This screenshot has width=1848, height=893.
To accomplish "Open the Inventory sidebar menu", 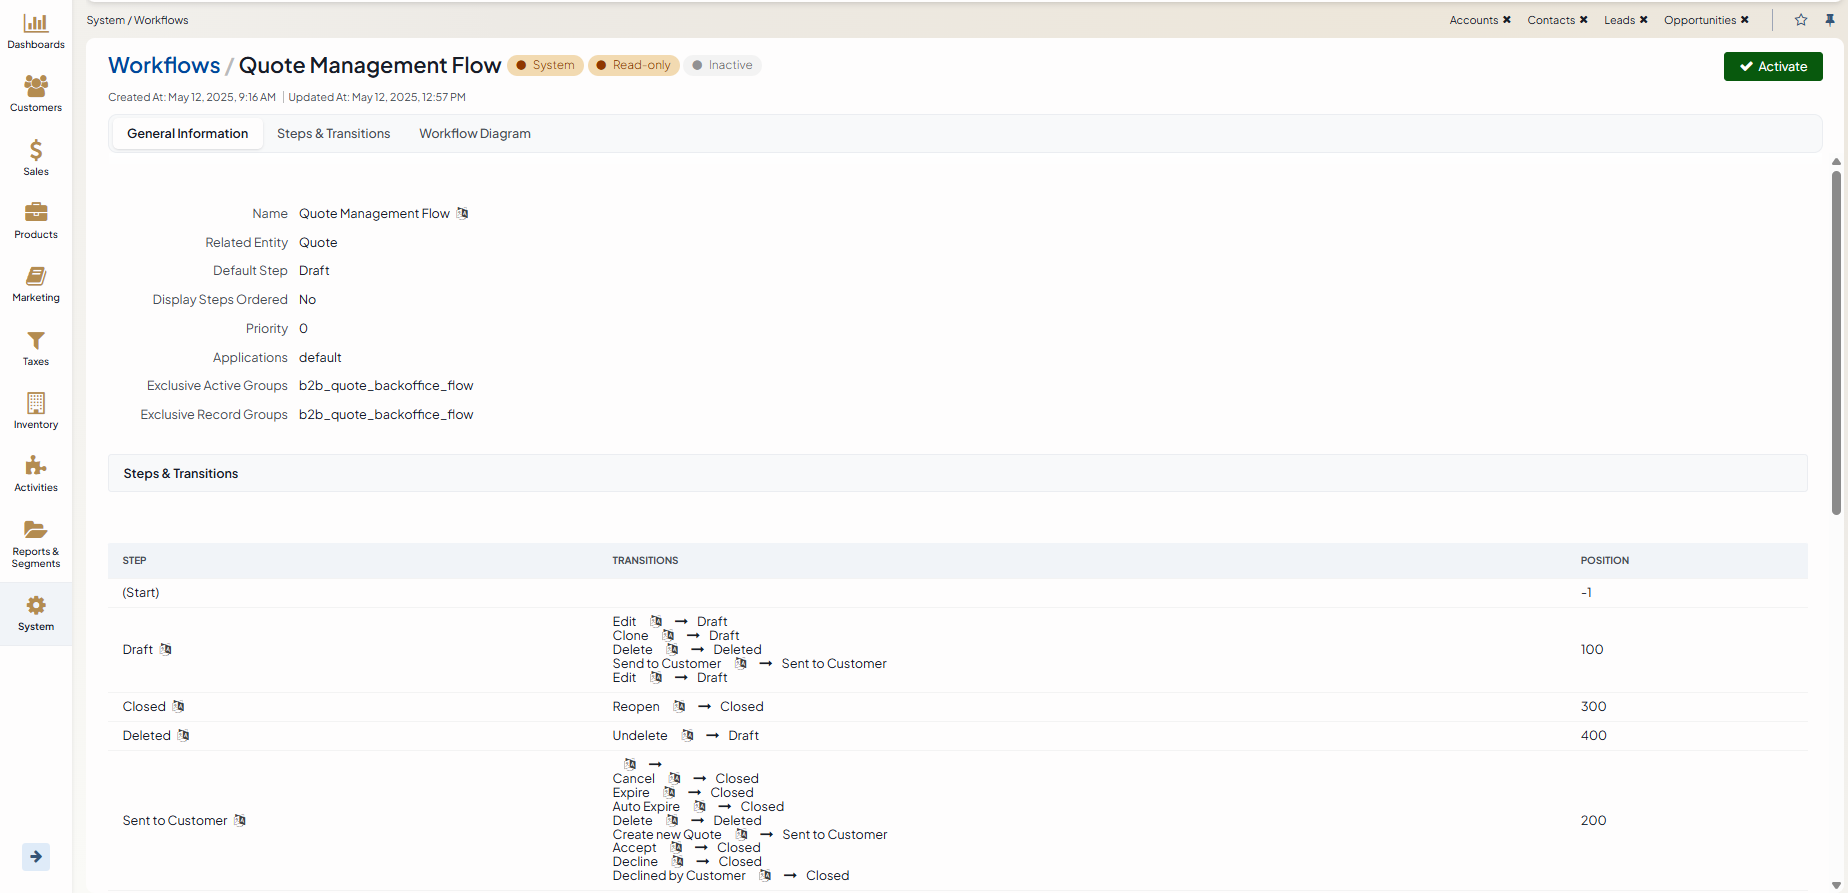I will tap(36, 411).
